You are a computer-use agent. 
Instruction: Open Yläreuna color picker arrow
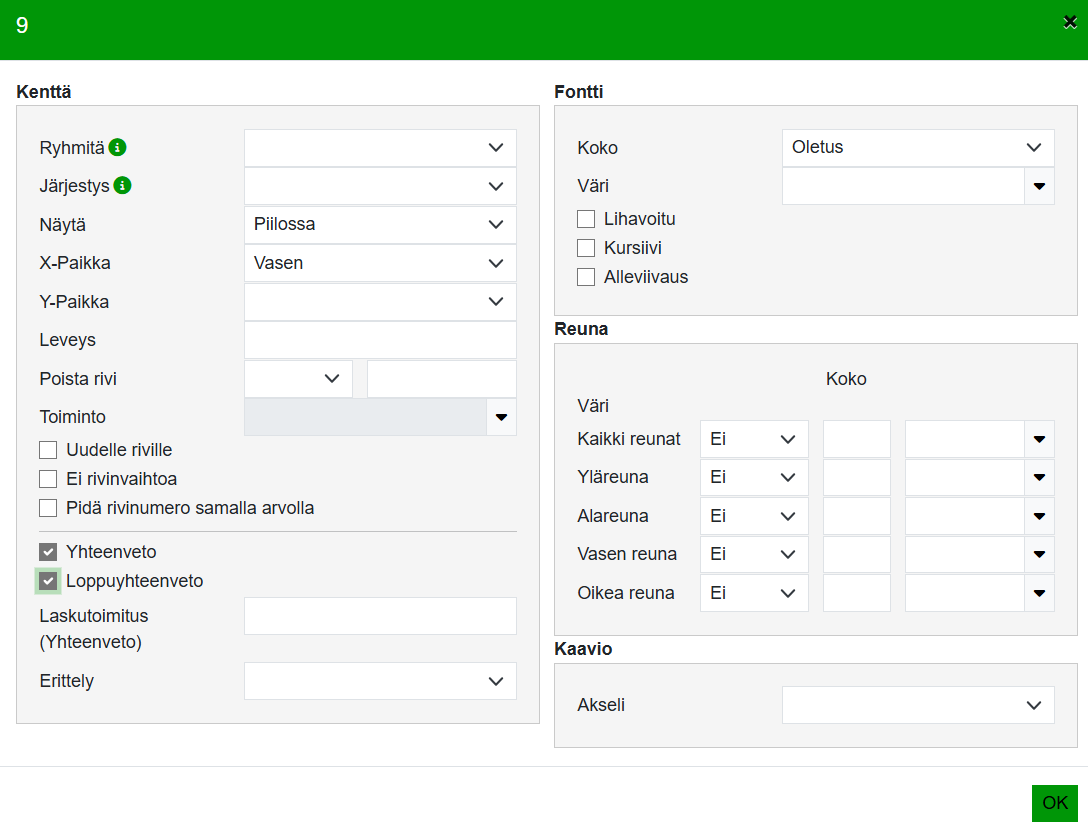click(x=1039, y=478)
